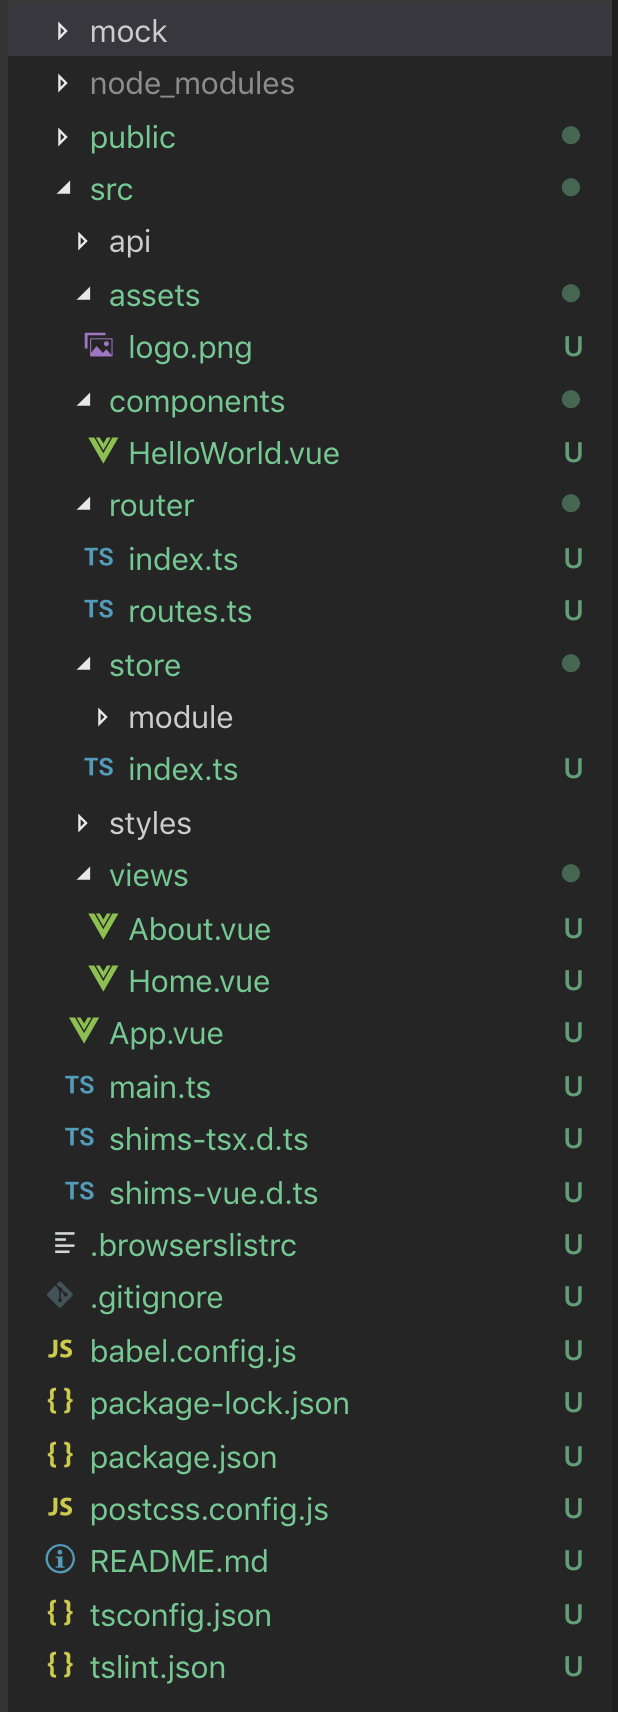Select the Home.vue file
The image size is (618, 1712).
click(x=199, y=981)
